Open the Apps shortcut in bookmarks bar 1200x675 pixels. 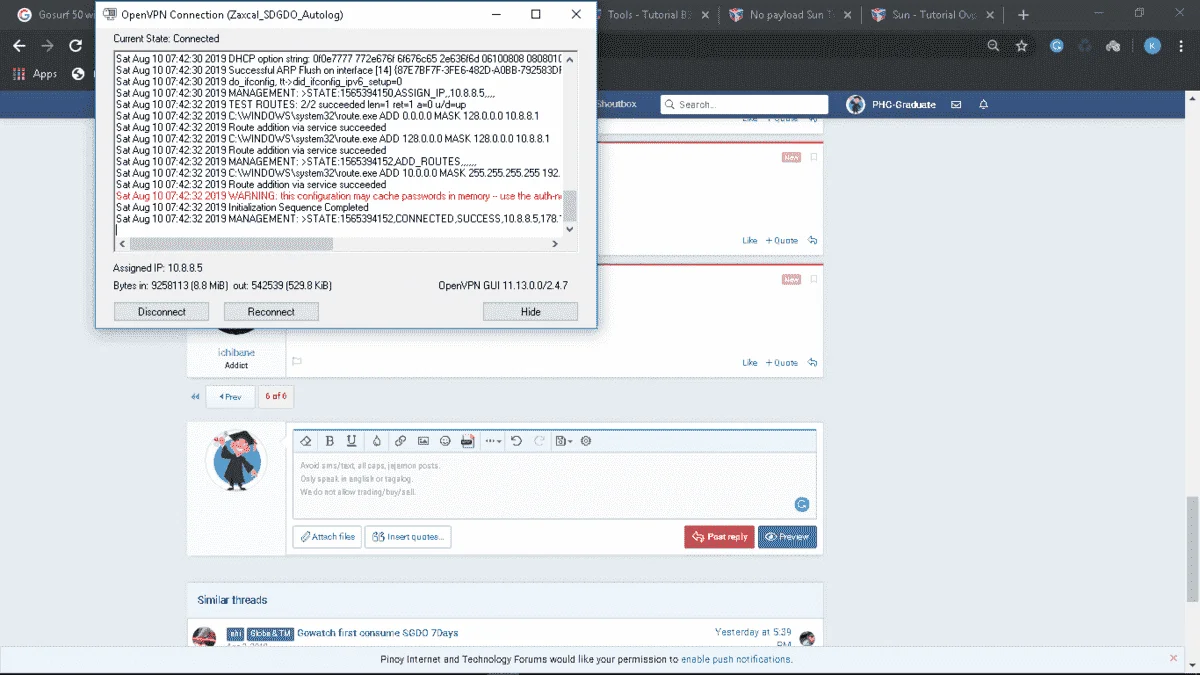pyautogui.click(x=35, y=74)
